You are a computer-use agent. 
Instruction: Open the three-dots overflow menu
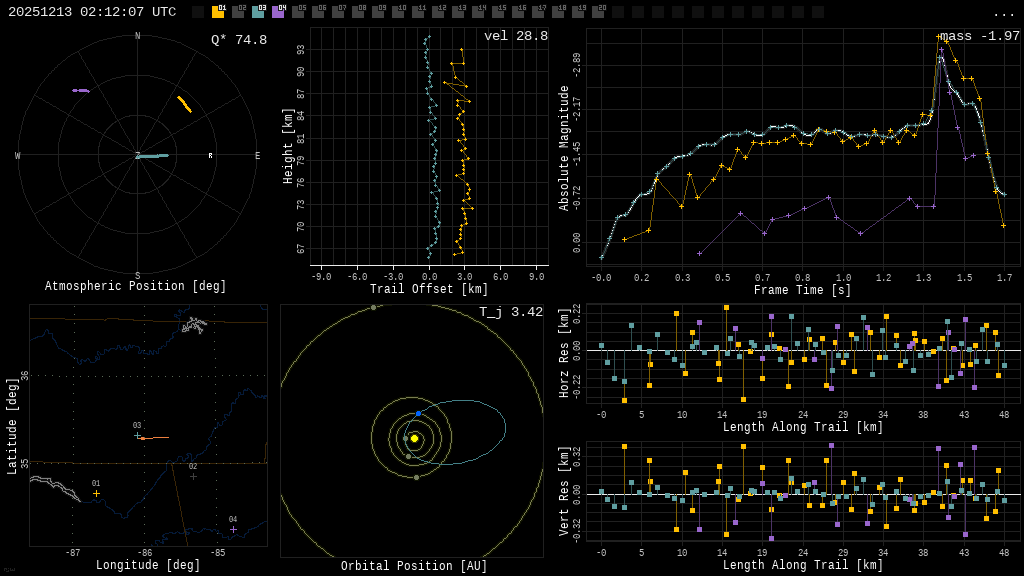pyautogui.click(x=1003, y=13)
